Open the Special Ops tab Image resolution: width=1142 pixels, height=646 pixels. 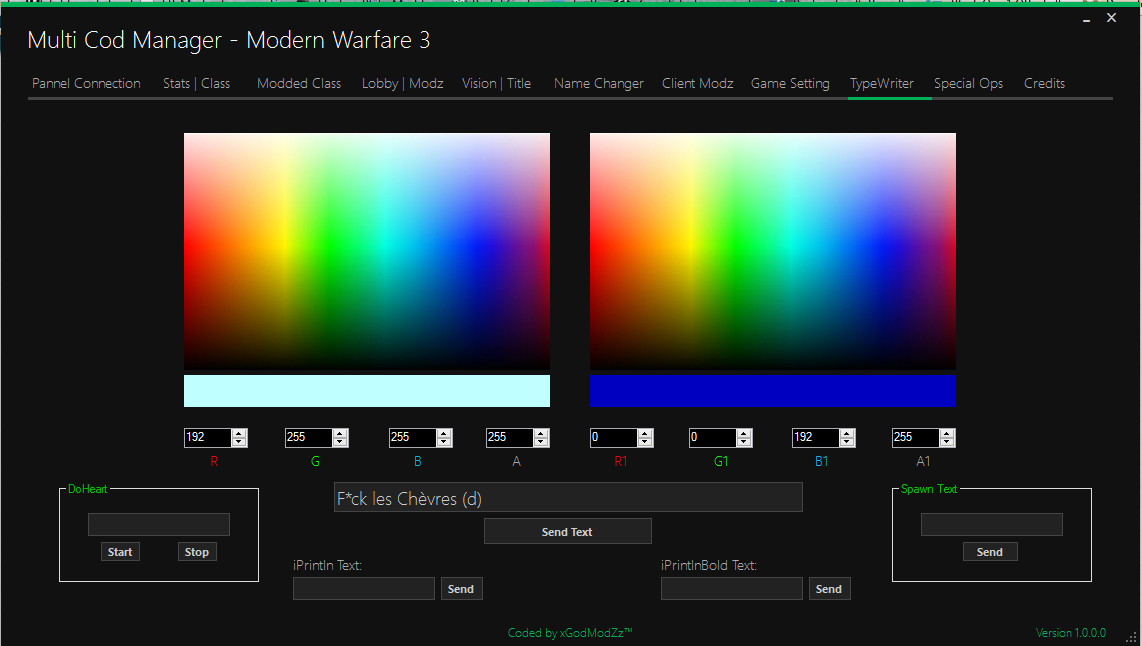pyautogui.click(x=969, y=84)
